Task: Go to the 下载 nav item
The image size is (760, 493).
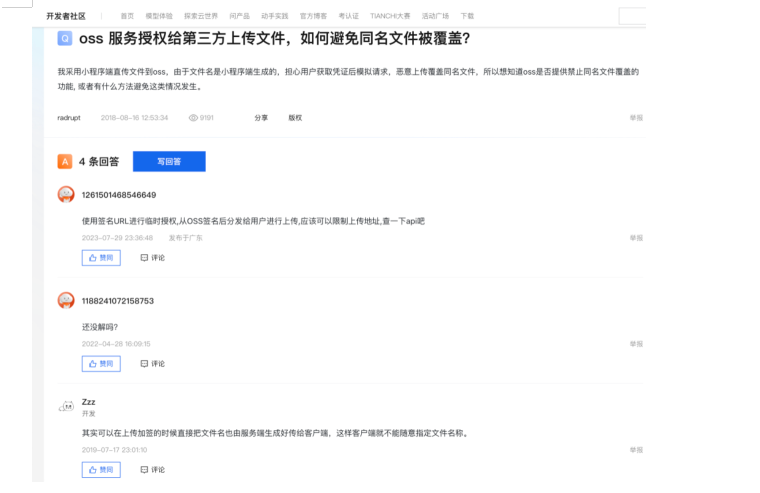Action: click(x=467, y=16)
